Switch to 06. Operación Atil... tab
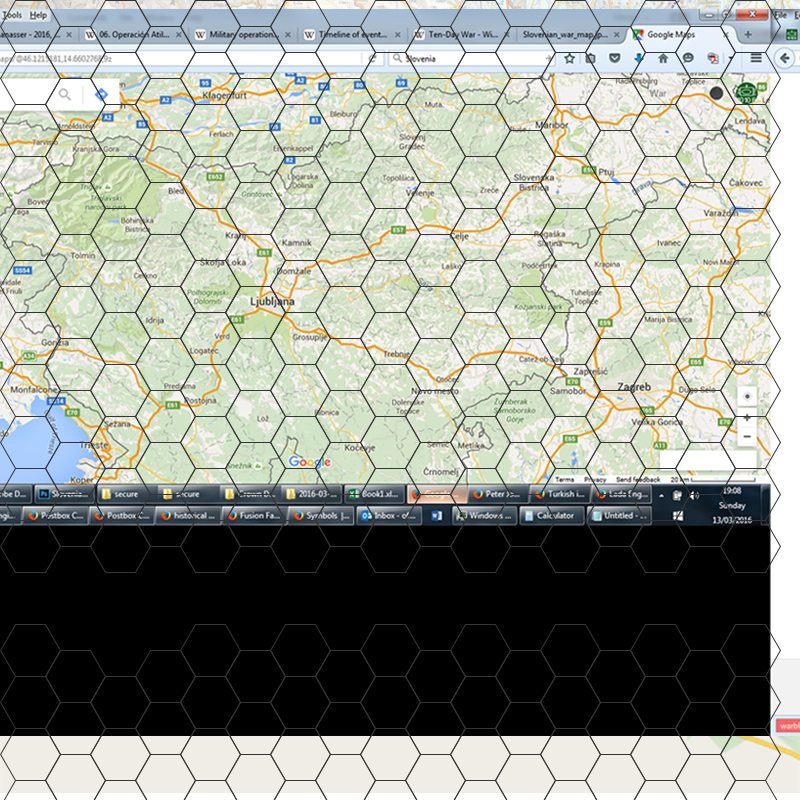This screenshot has width=800, height=800. [134, 35]
